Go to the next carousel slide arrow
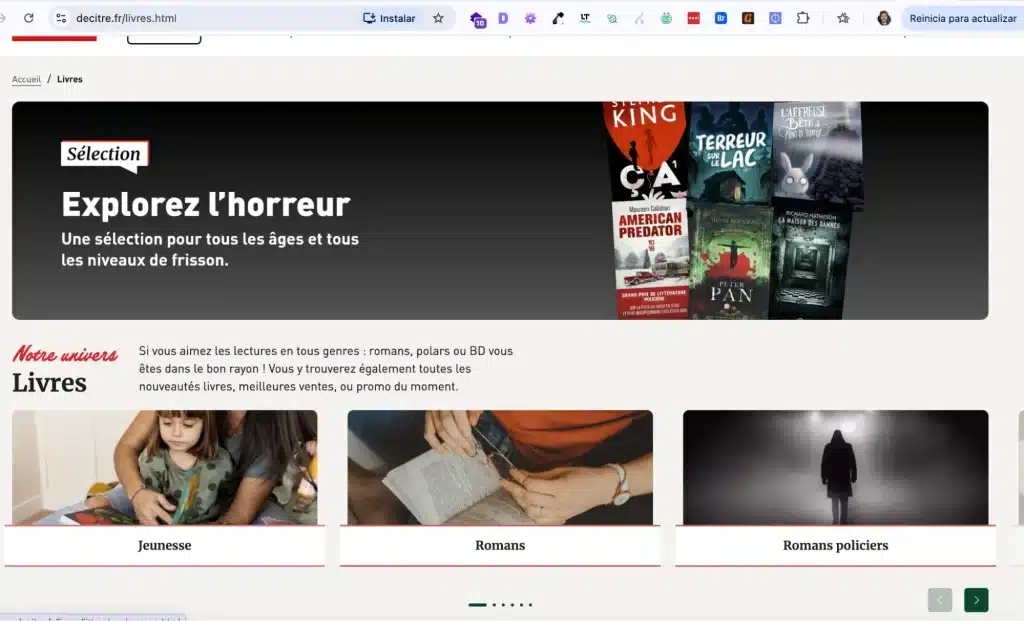1024x621 pixels. (976, 600)
